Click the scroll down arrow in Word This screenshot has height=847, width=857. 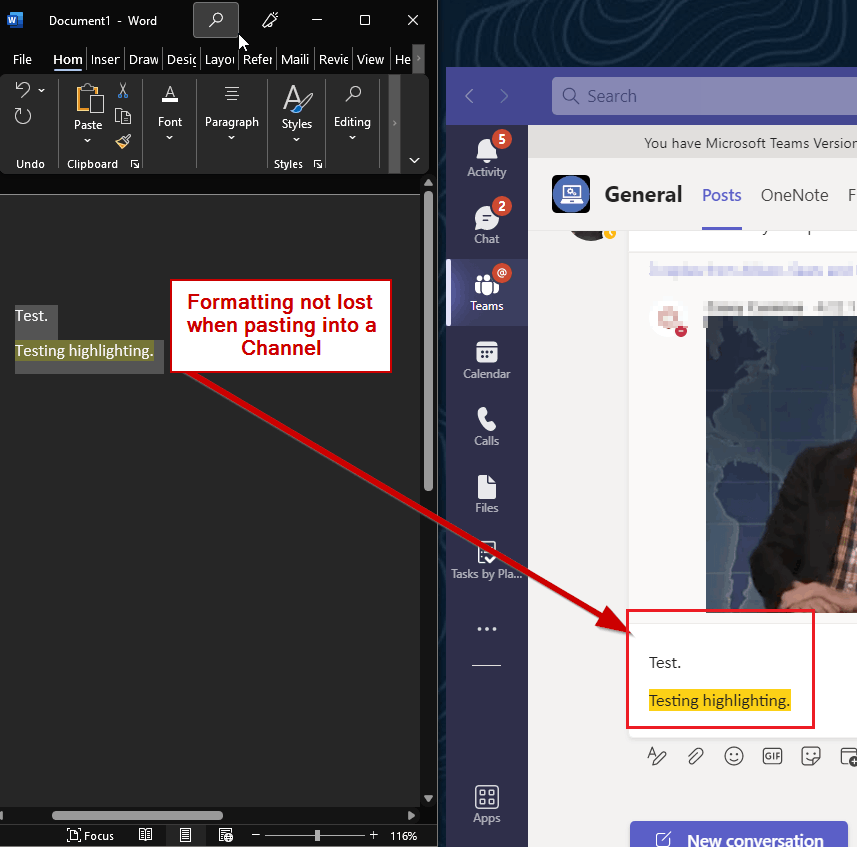click(x=428, y=799)
